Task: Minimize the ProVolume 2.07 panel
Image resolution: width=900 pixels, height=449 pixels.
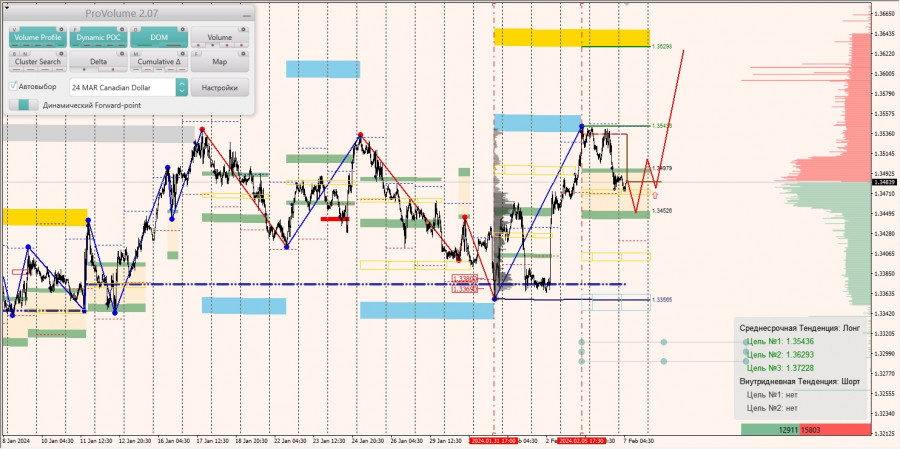Action: (x=247, y=16)
